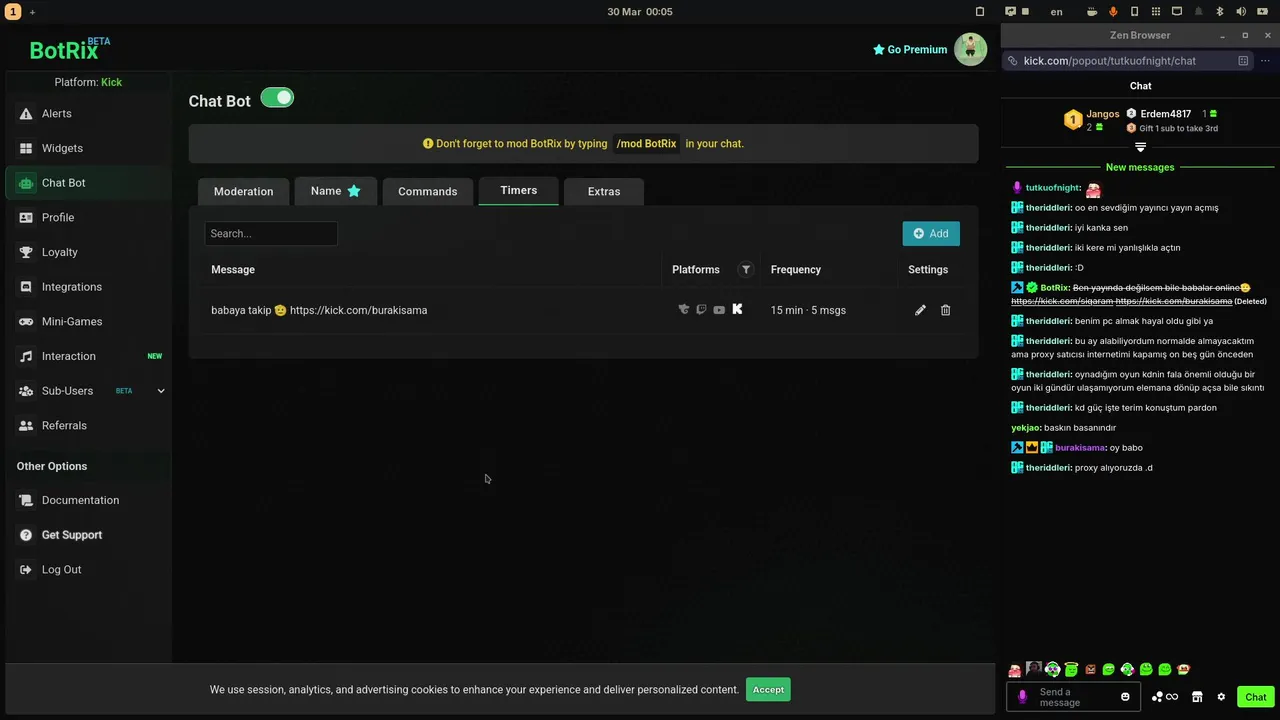The image size is (1280, 720).
Task: Click the Zen Browser three-dots menu icon
Action: [x=1265, y=61]
